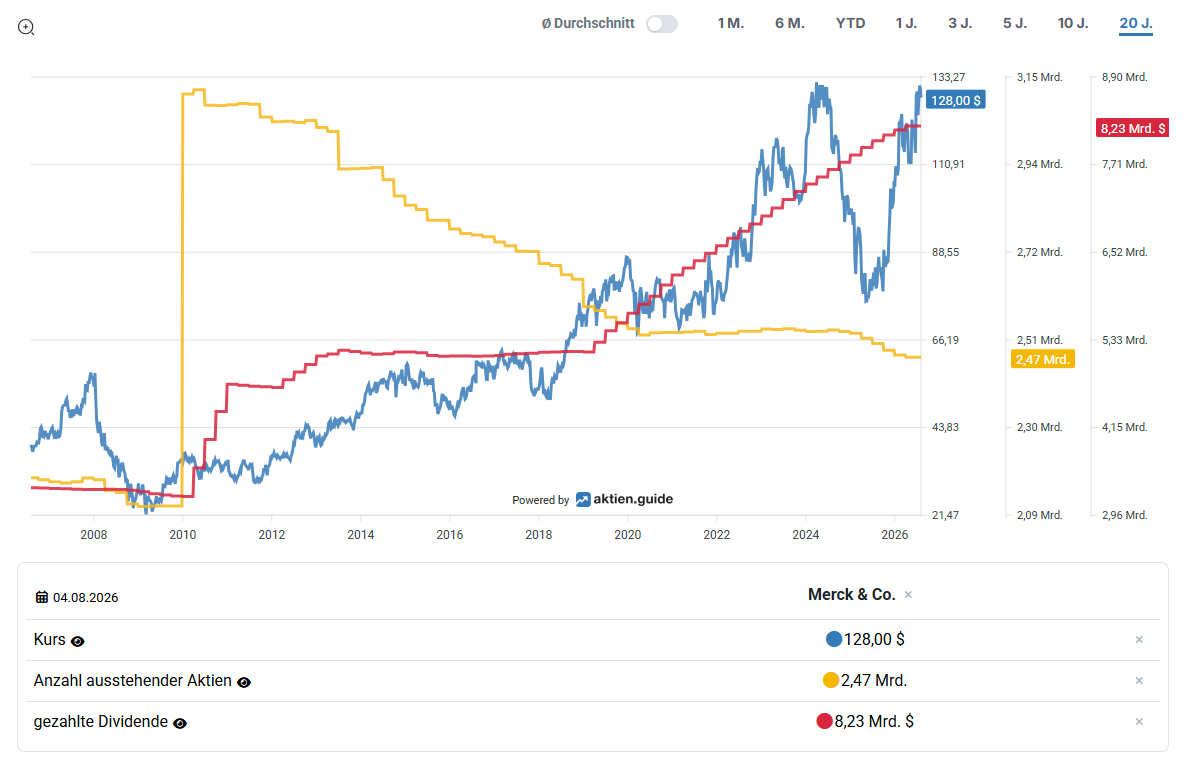The height and width of the screenshot is (761, 1184).
Task: Switch chart to YTD range
Action: (x=850, y=23)
